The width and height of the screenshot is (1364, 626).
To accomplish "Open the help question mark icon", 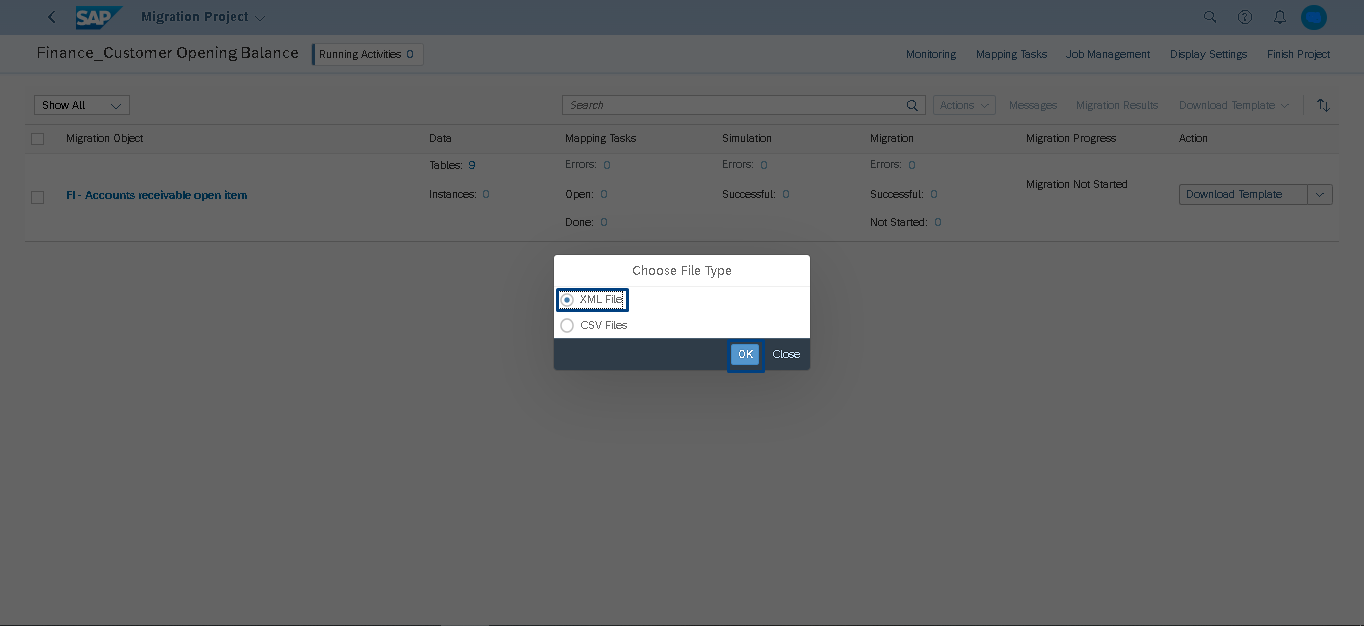I will [1245, 17].
